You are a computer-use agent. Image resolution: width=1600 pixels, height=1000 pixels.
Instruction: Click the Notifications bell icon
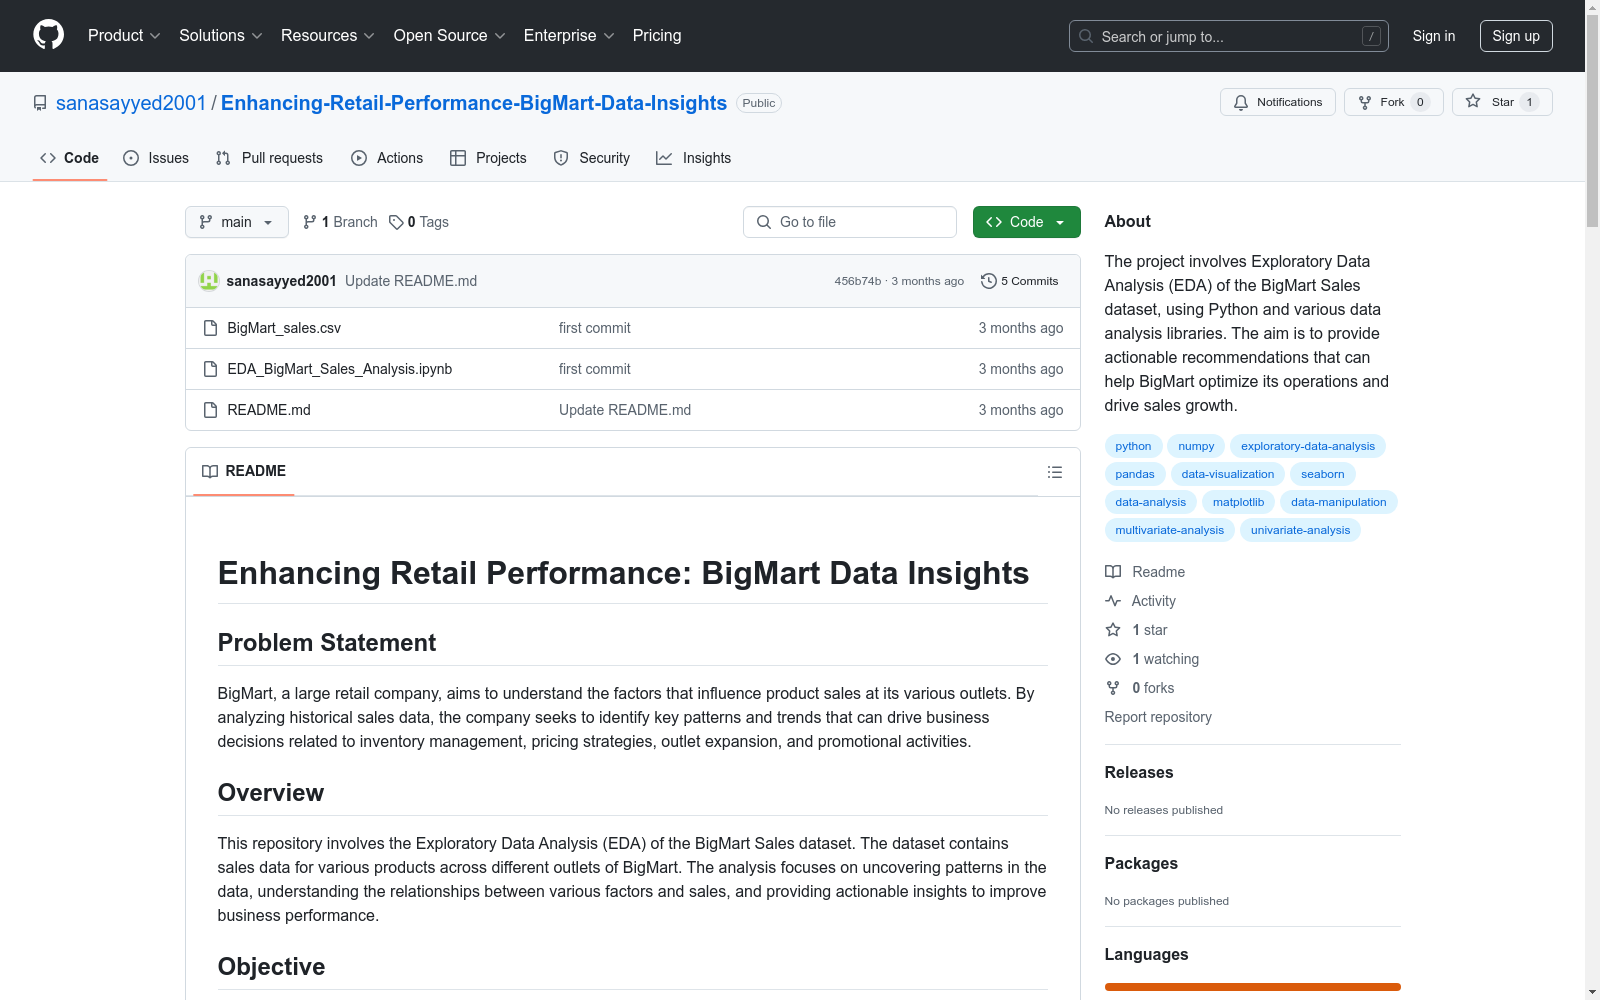1241,102
